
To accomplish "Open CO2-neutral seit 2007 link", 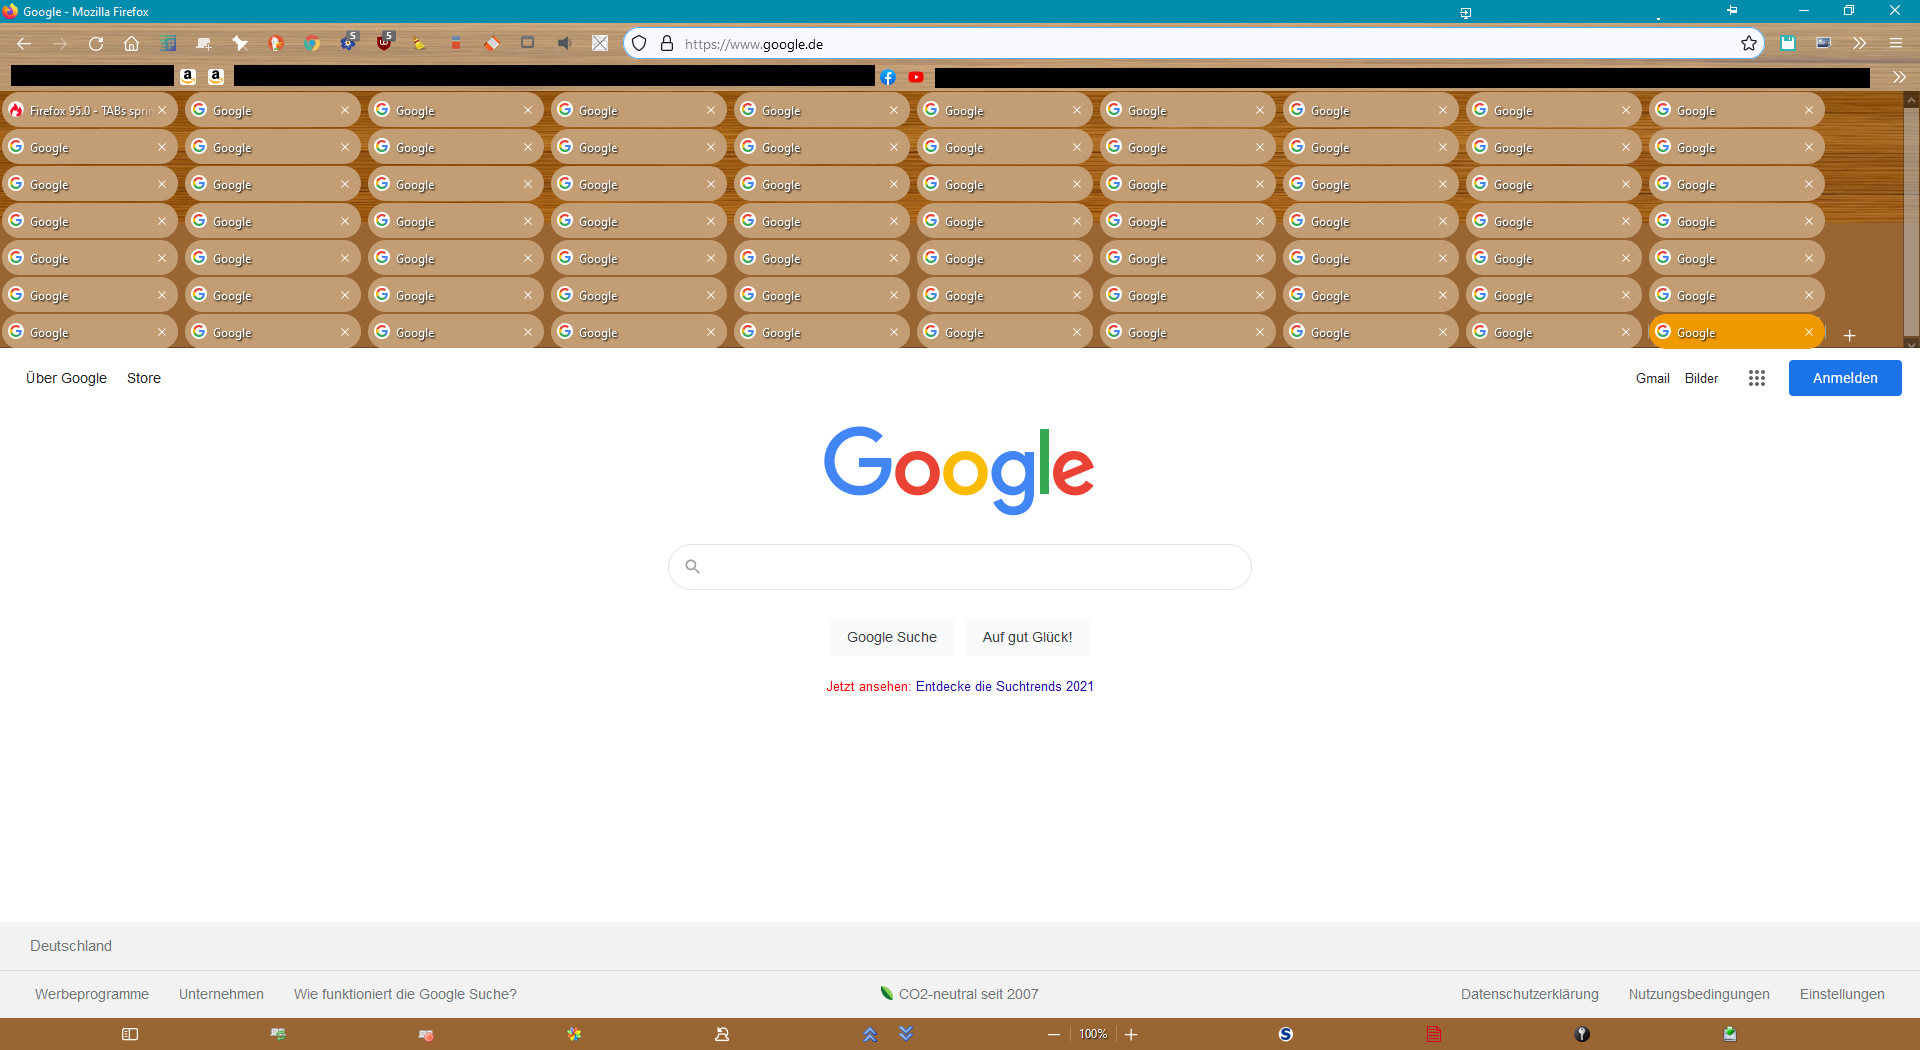I will click(x=960, y=994).
